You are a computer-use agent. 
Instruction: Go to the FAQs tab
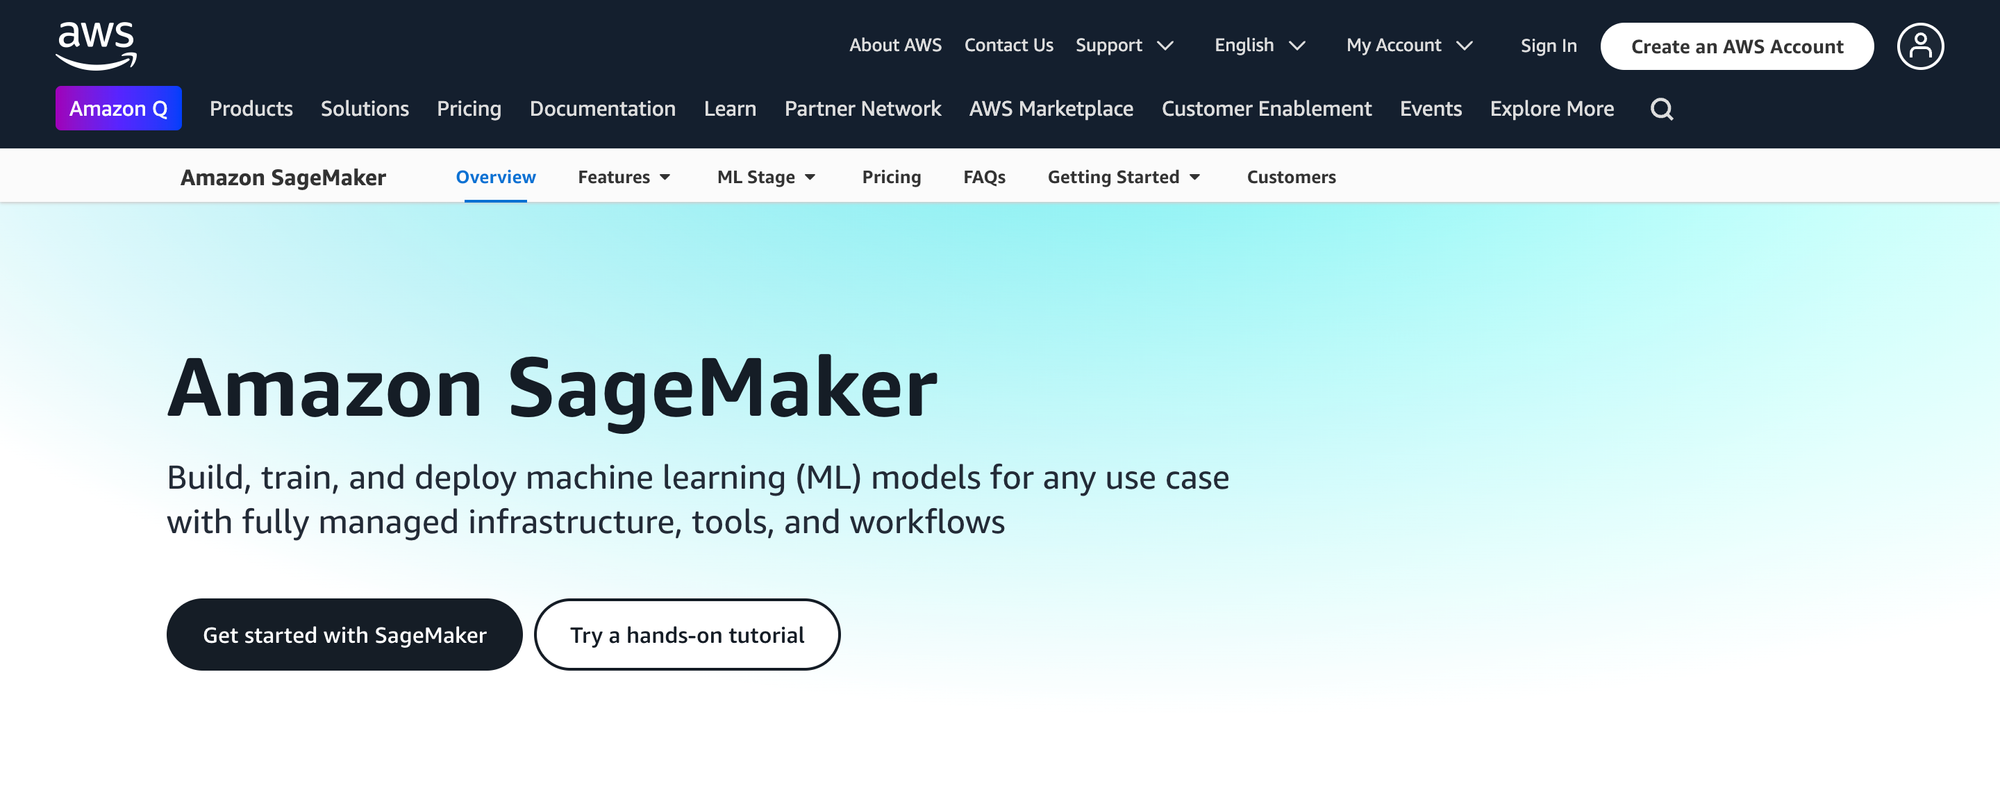[x=984, y=177]
